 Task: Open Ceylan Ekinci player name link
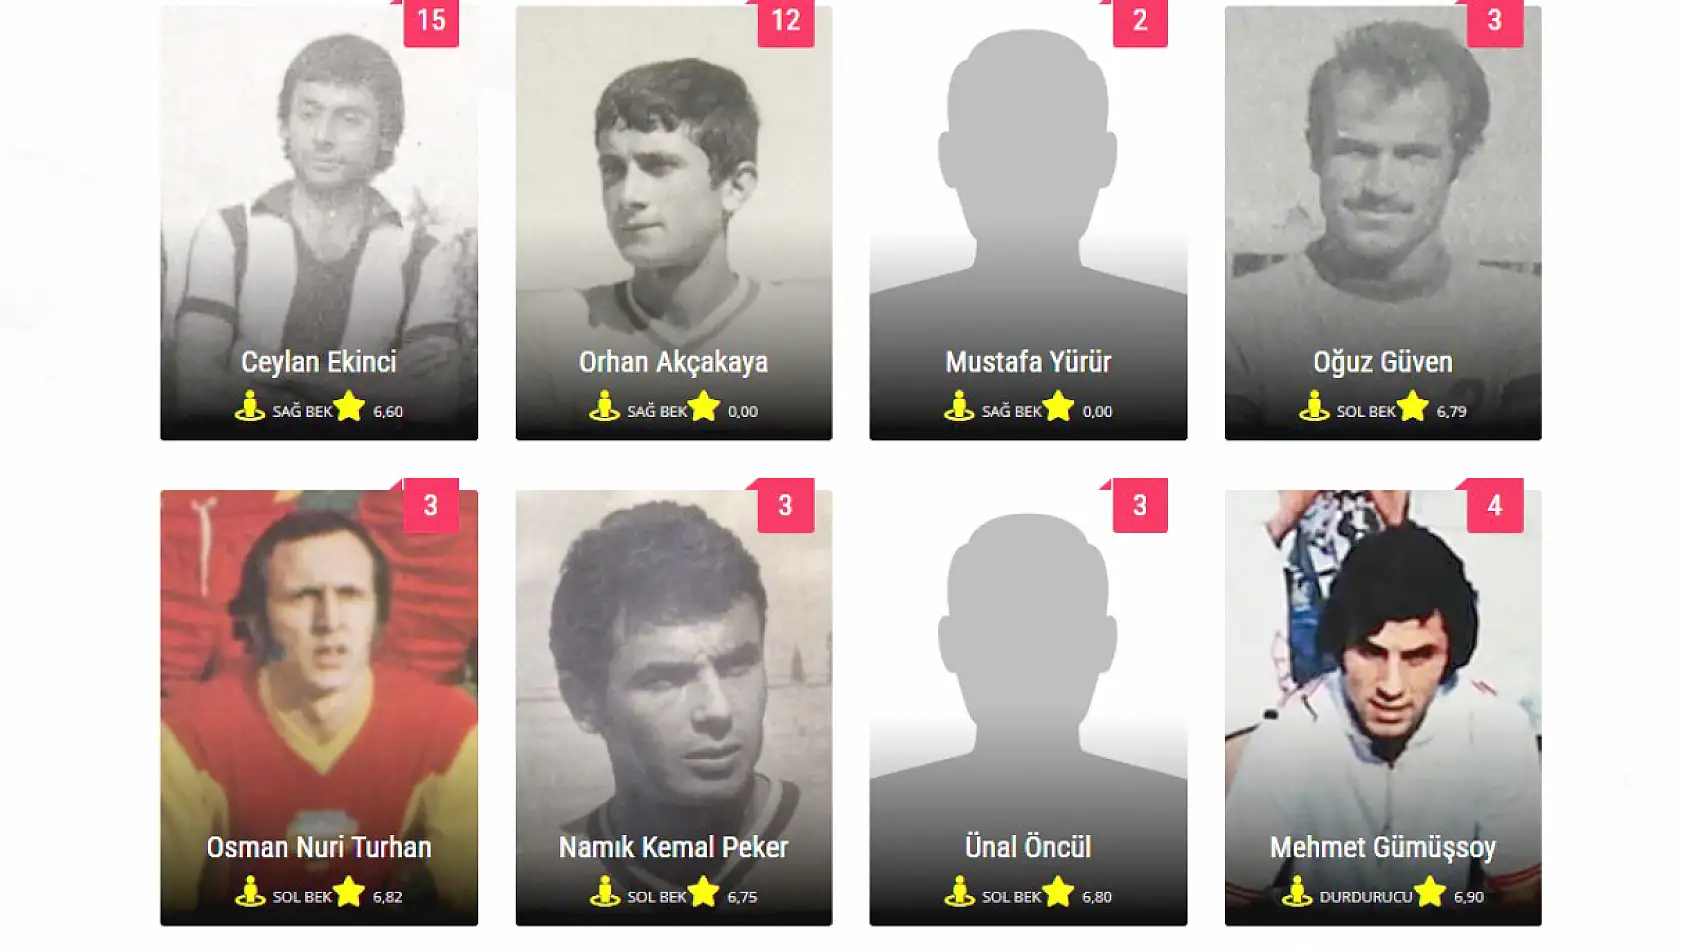[319, 362]
